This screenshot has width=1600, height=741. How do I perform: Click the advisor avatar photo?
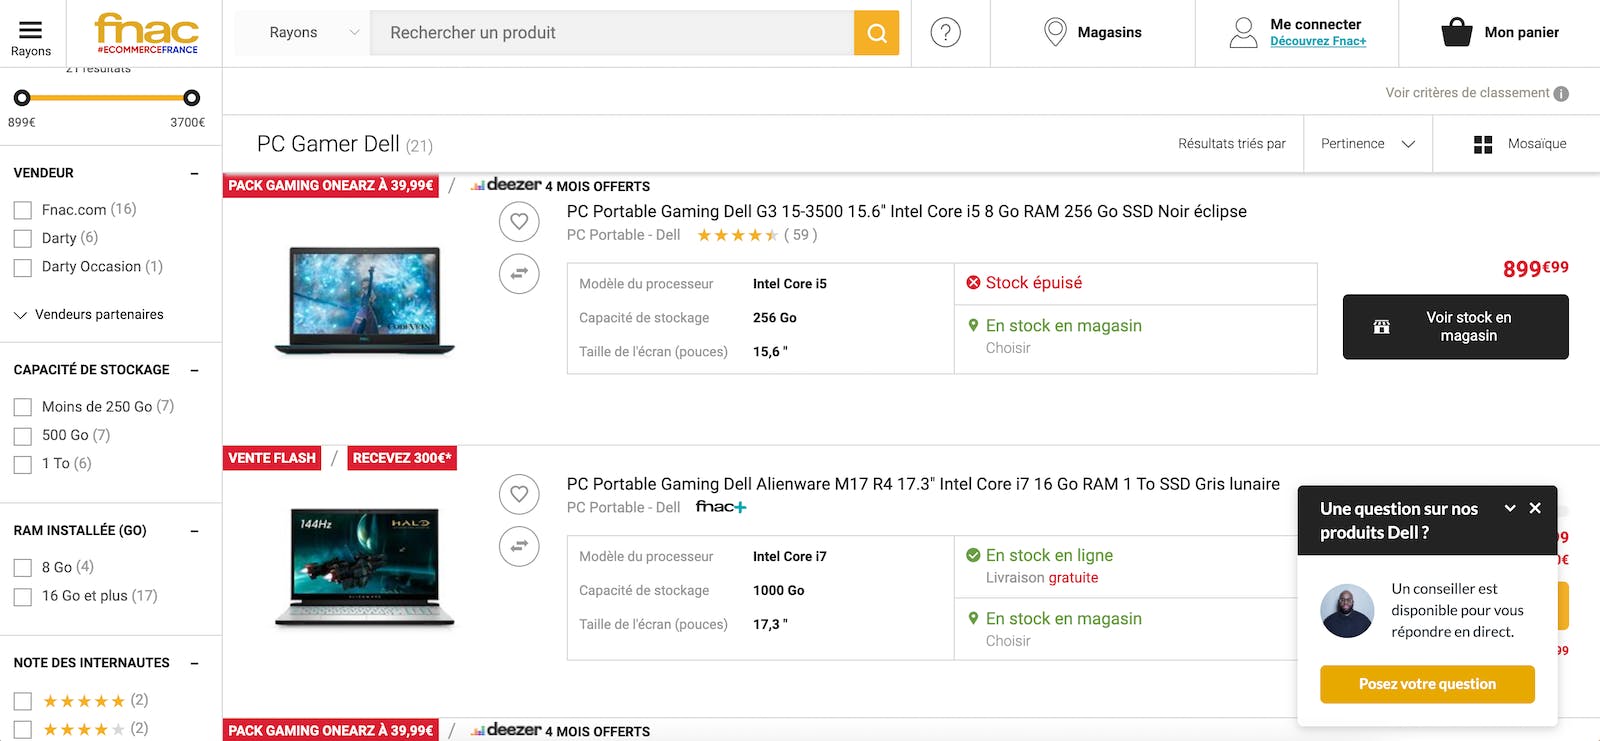pos(1347,610)
